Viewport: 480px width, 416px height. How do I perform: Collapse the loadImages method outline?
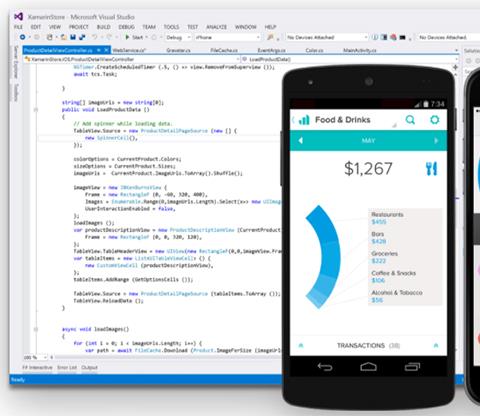pyautogui.click(x=36, y=329)
